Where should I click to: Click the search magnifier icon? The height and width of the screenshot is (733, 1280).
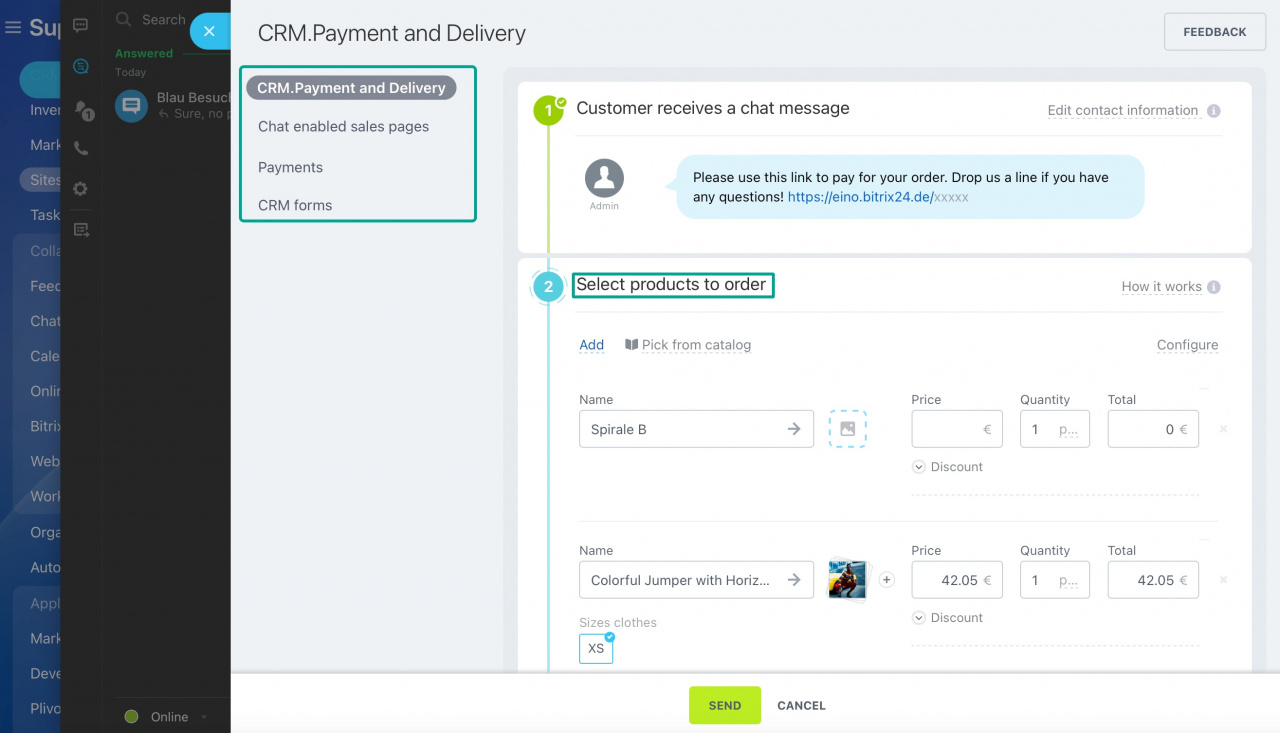coord(123,19)
